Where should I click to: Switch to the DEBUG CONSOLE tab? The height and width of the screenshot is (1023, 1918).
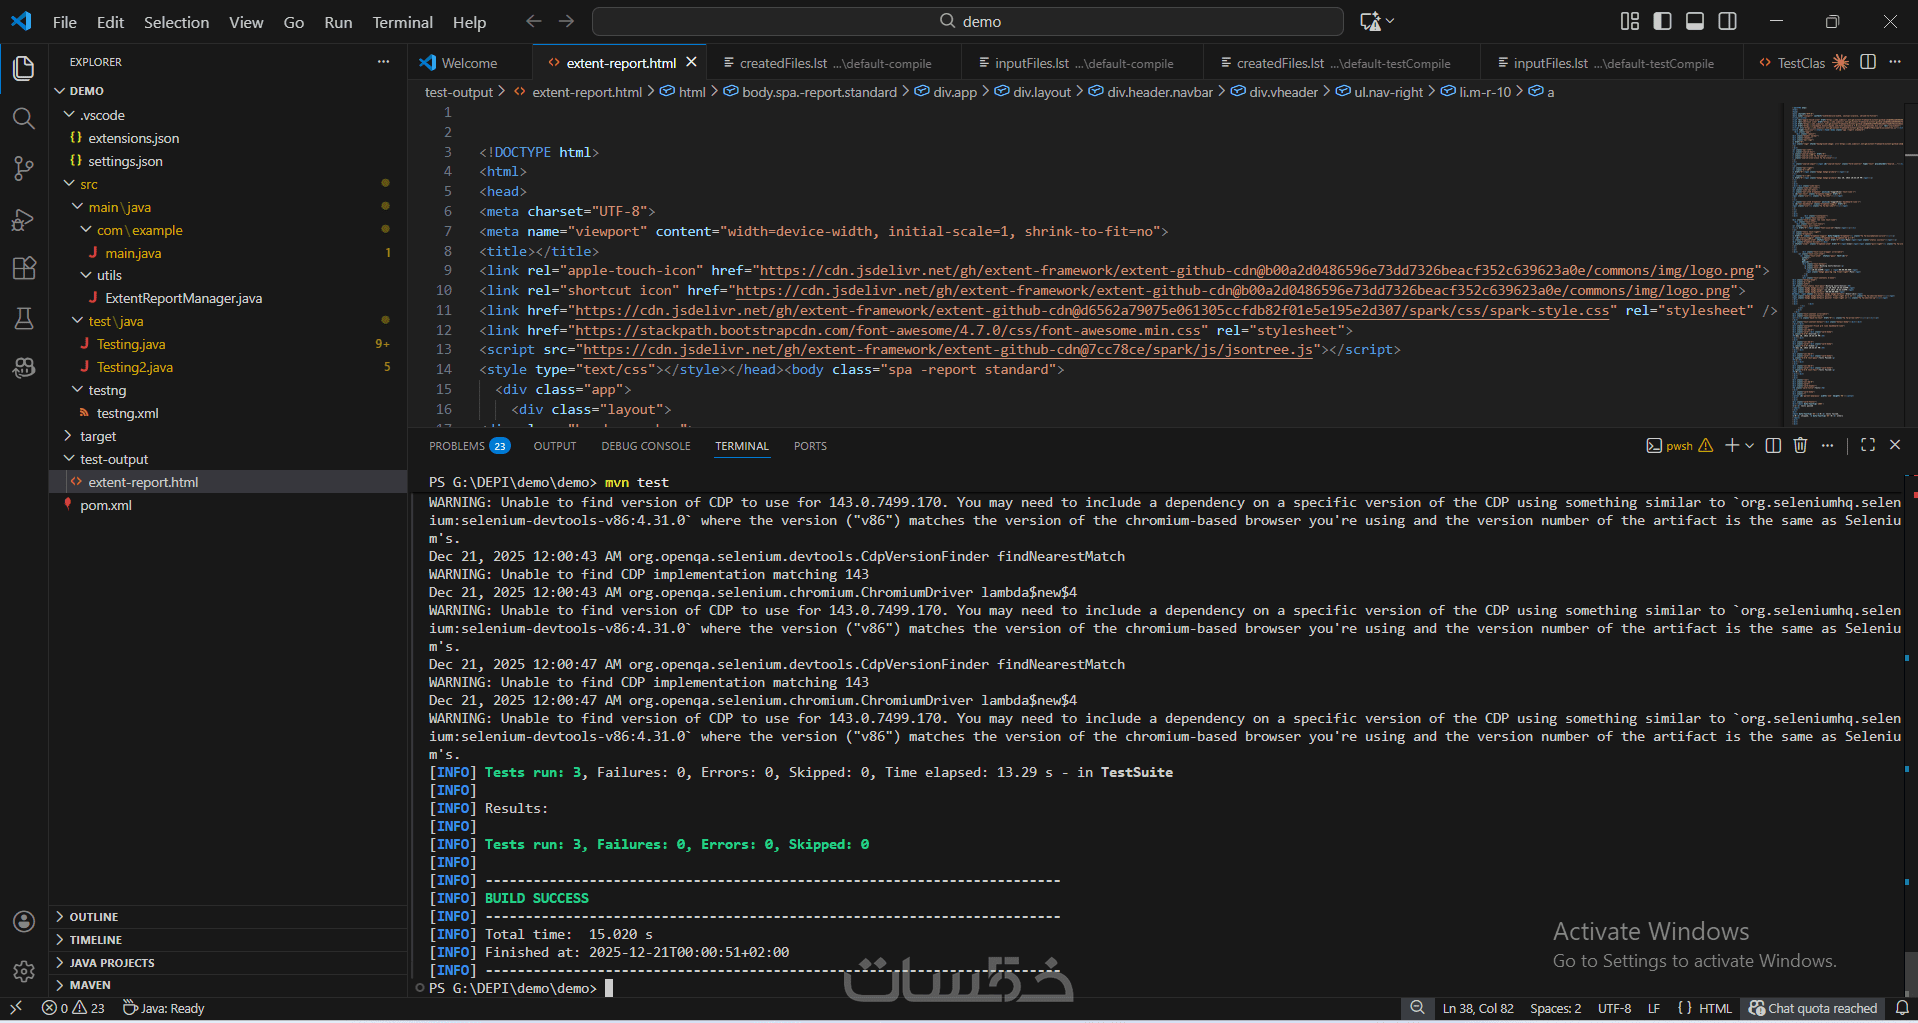tap(646, 446)
